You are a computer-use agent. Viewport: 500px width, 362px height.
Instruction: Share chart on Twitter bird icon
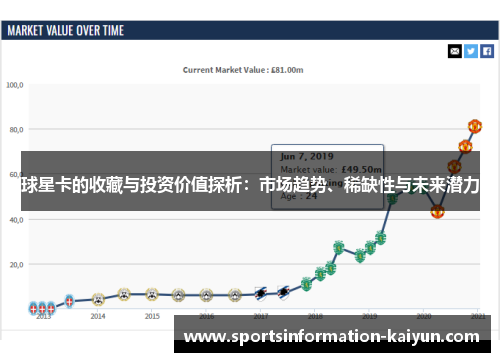(x=471, y=51)
